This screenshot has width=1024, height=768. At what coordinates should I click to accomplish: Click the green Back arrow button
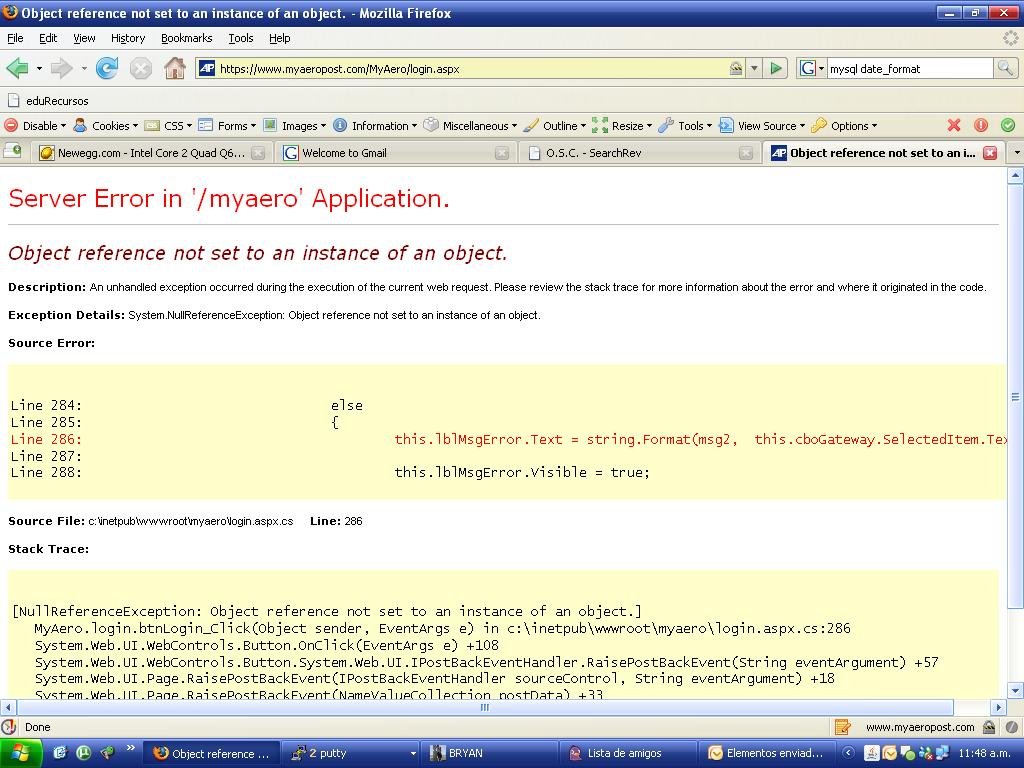pos(17,68)
